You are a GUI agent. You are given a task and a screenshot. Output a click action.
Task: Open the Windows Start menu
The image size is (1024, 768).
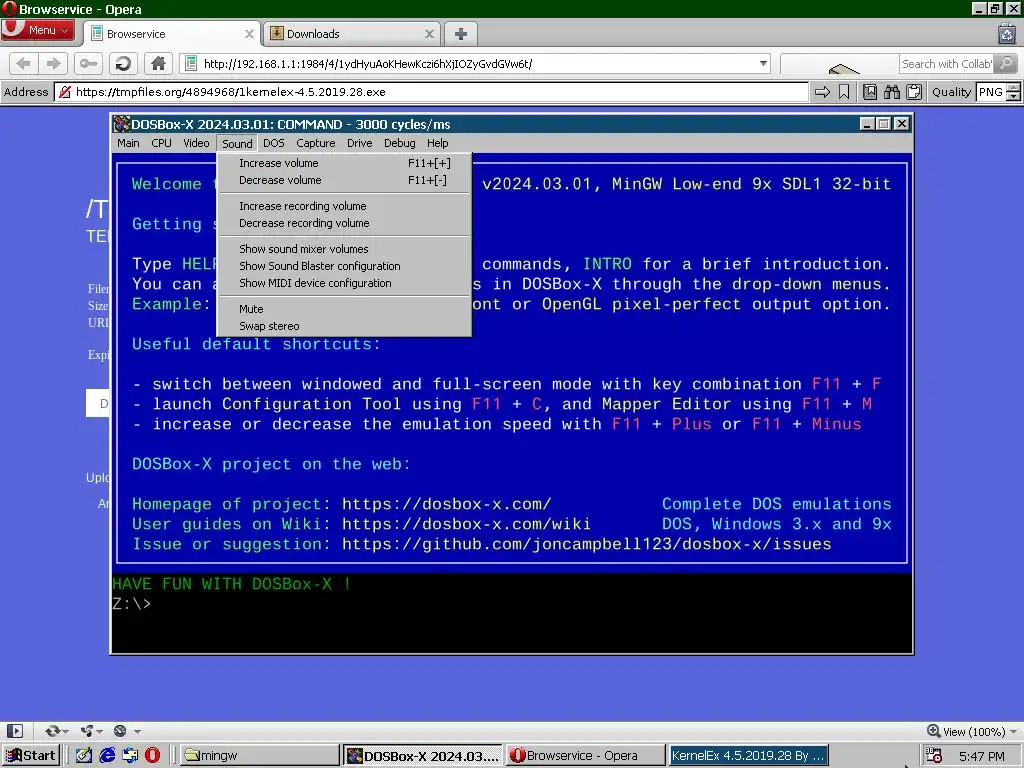click(x=30, y=756)
